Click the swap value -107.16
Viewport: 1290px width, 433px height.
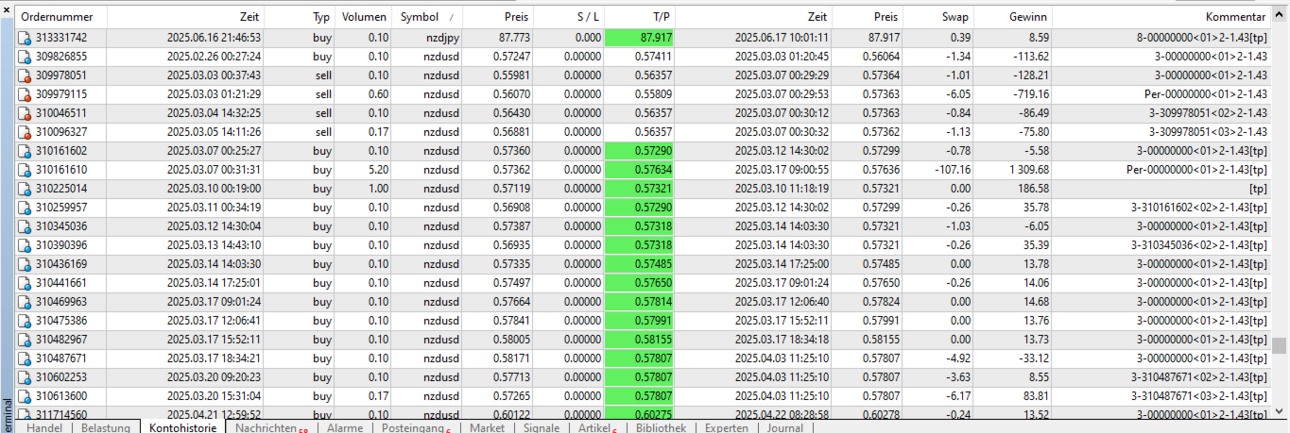951,170
